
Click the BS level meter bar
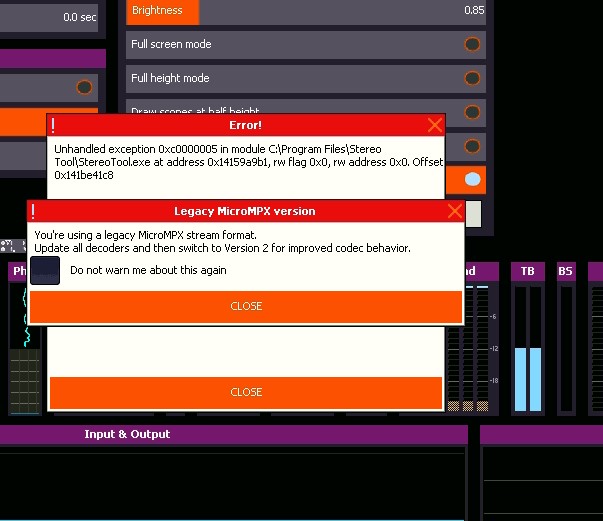(x=566, y=348)
